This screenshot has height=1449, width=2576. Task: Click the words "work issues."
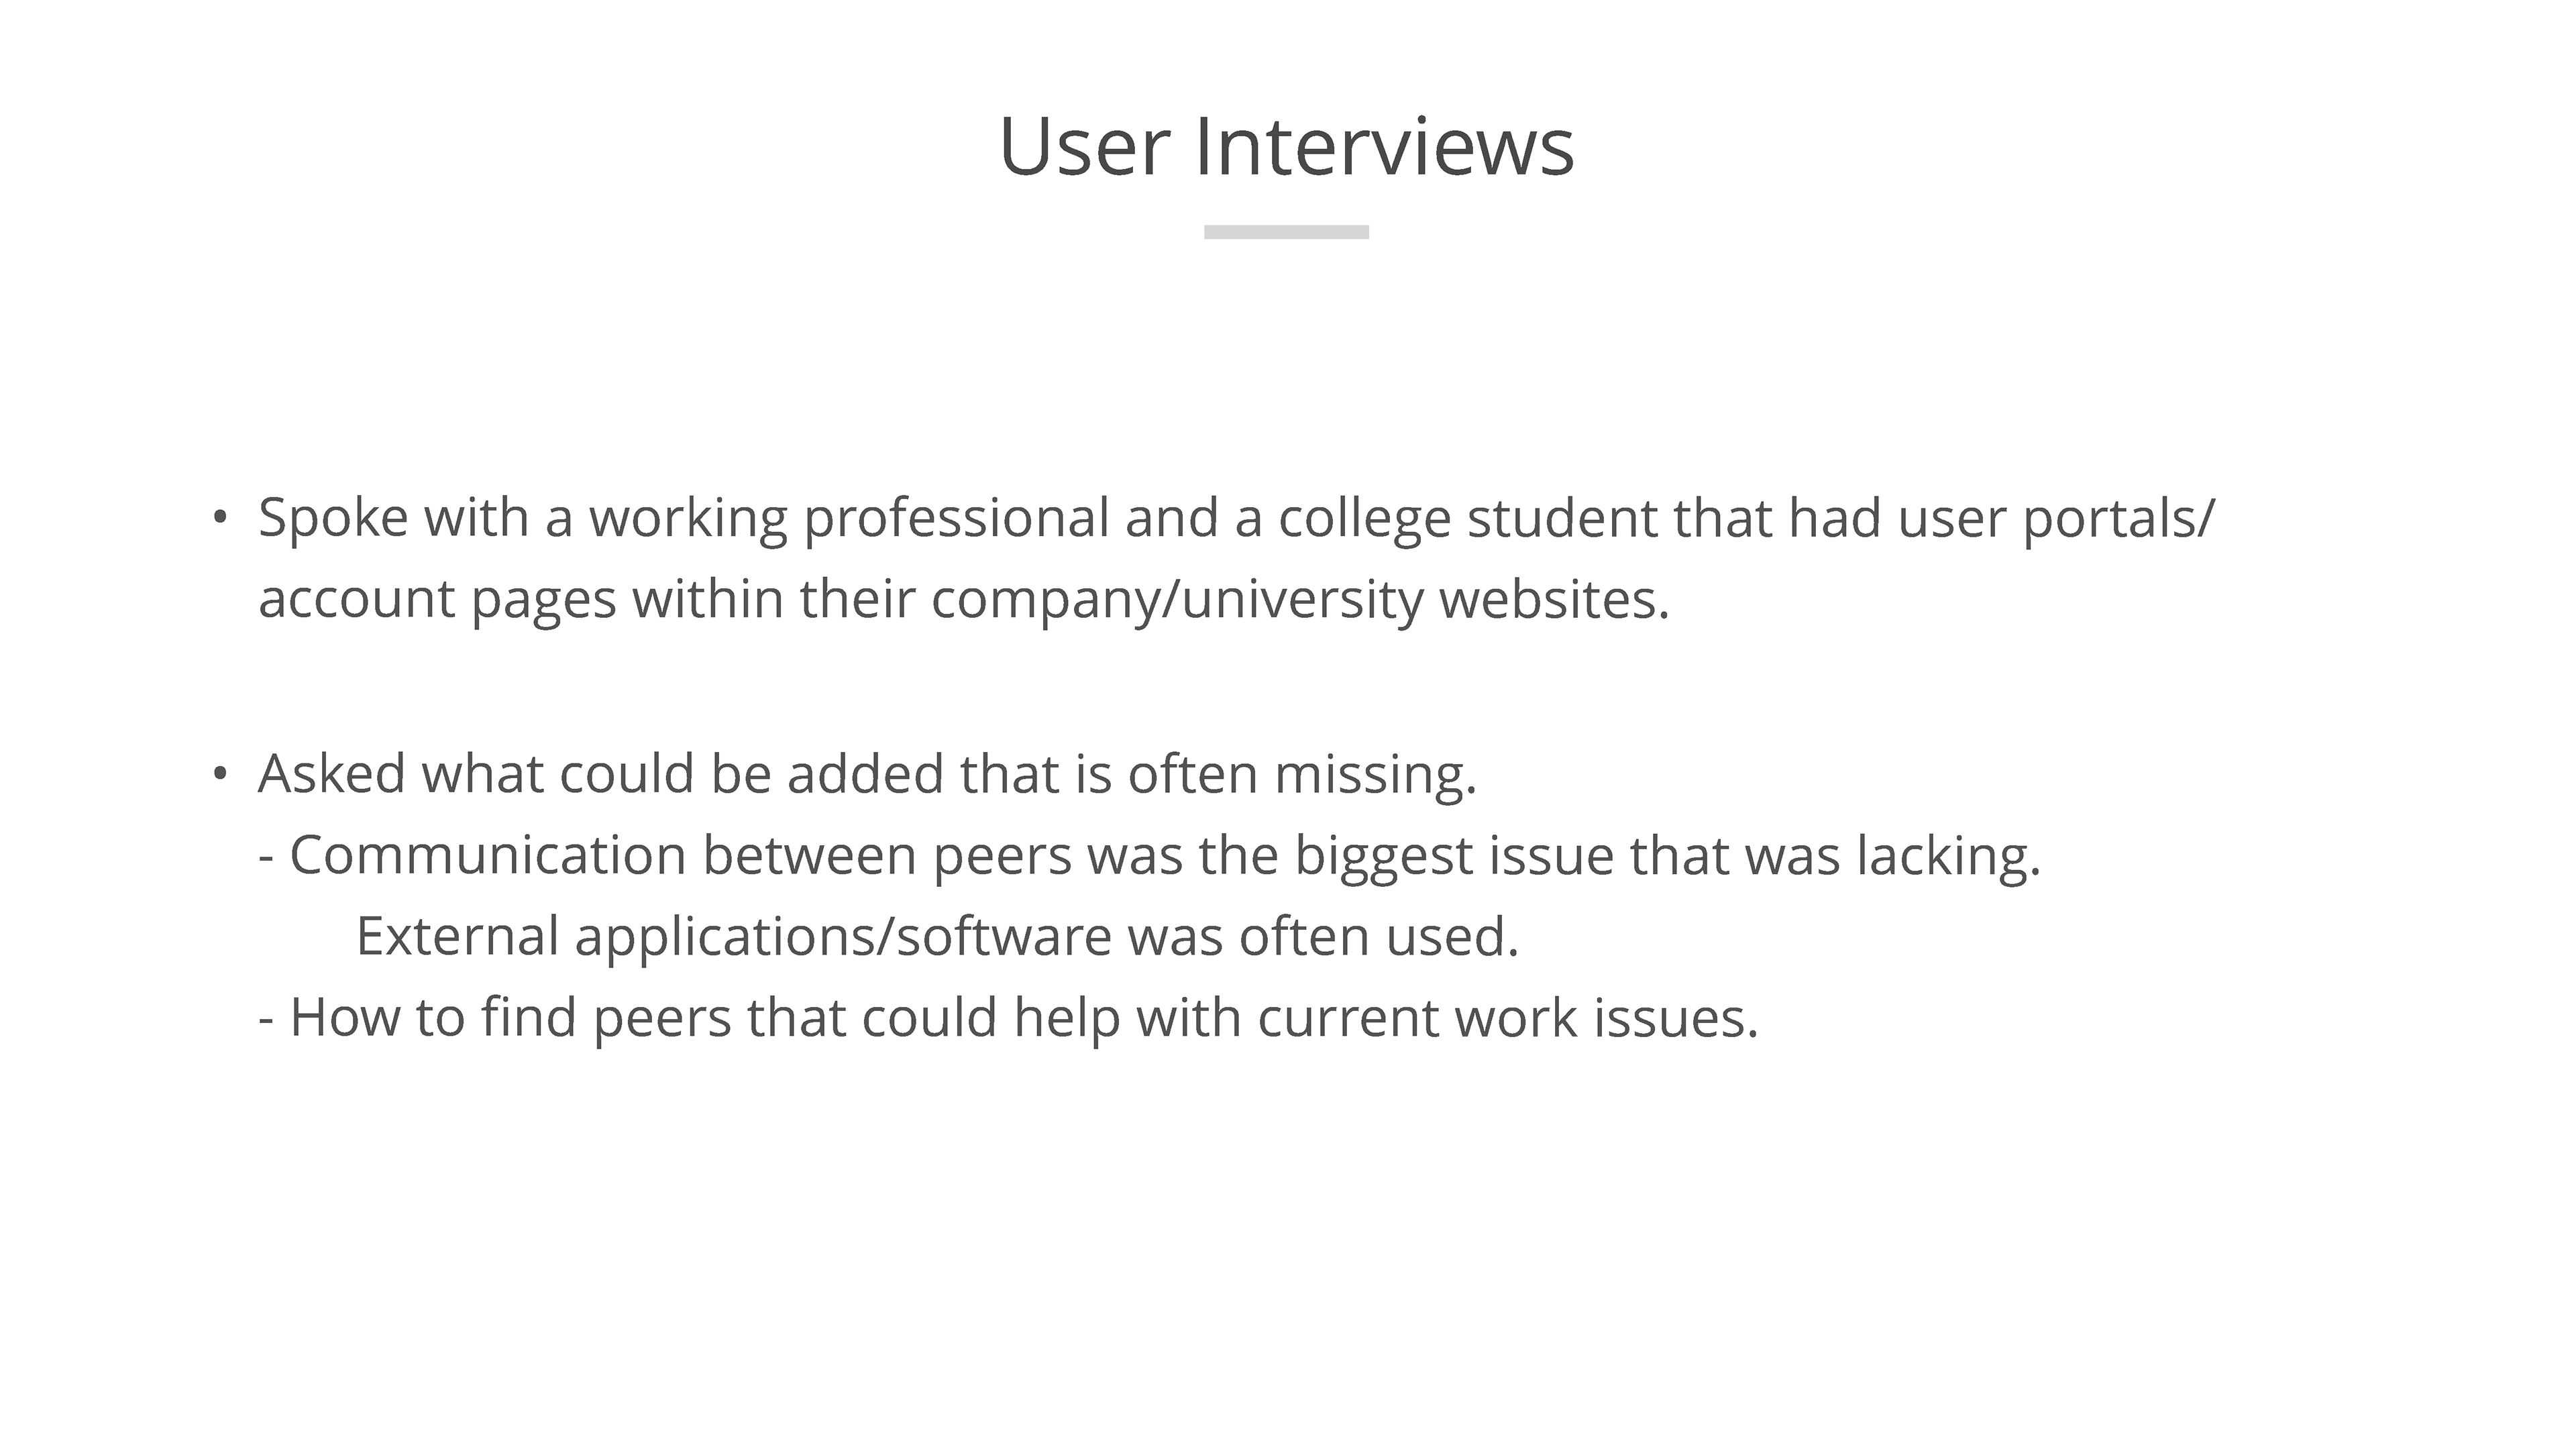(1606, 1017)
